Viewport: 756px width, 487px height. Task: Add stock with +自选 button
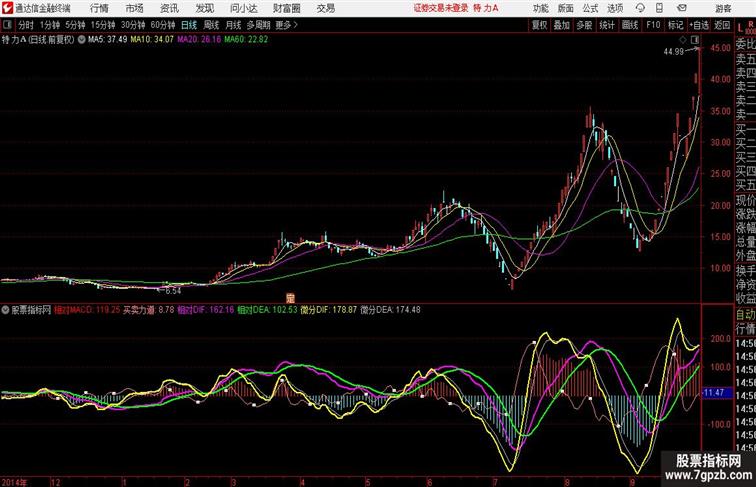[699, 25]
